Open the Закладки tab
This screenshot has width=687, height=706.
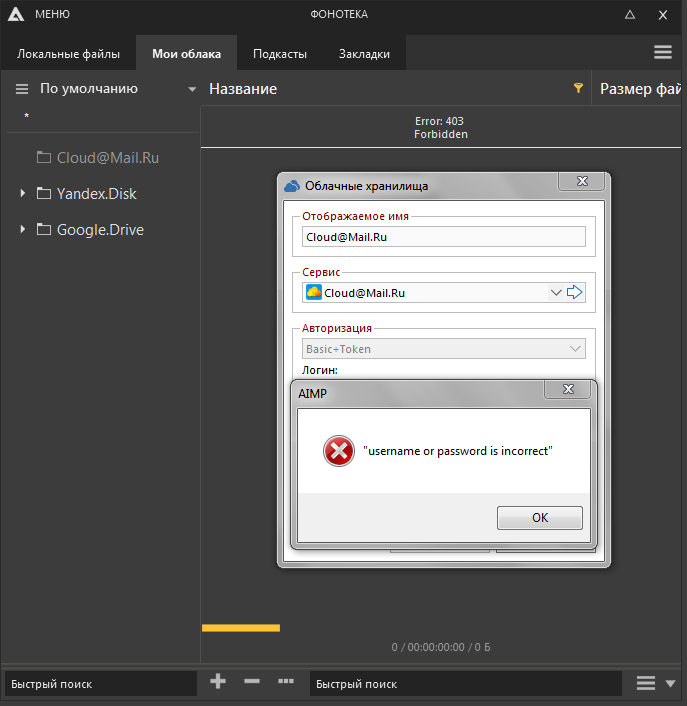tap(364, 54)
